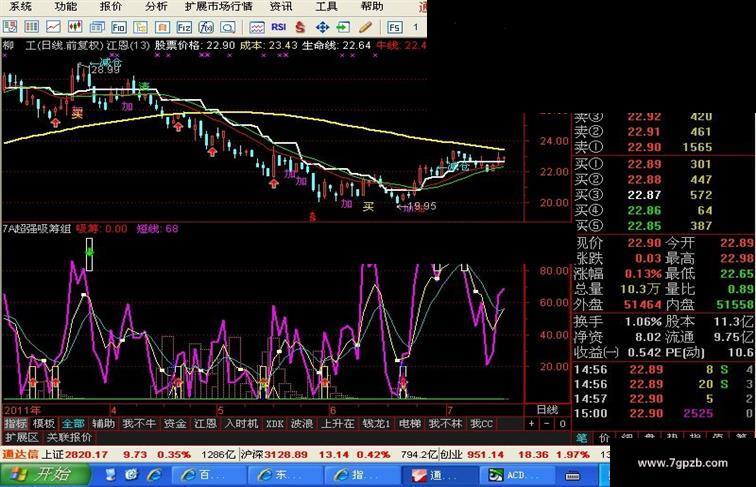The image size is (756, 487).
Task: Click the first toolbar icon (quote list view)
Action: [10, 27]
